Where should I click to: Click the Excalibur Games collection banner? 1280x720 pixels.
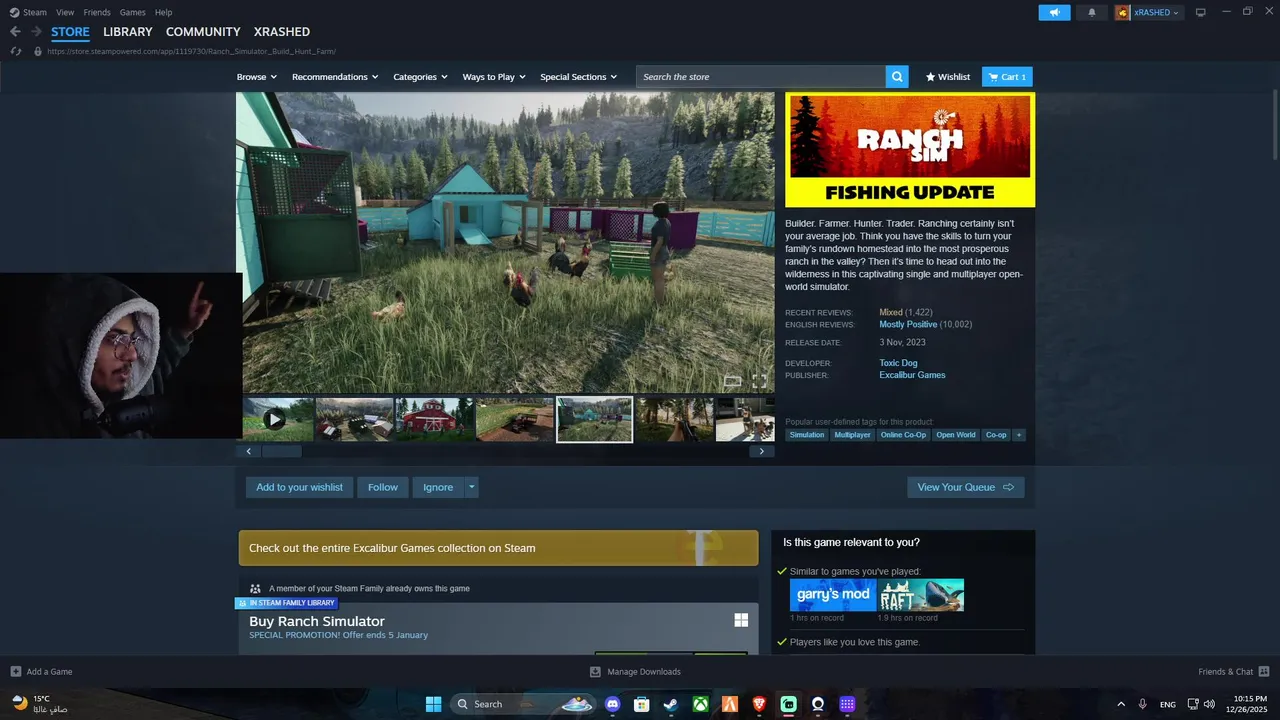(498, 548)
